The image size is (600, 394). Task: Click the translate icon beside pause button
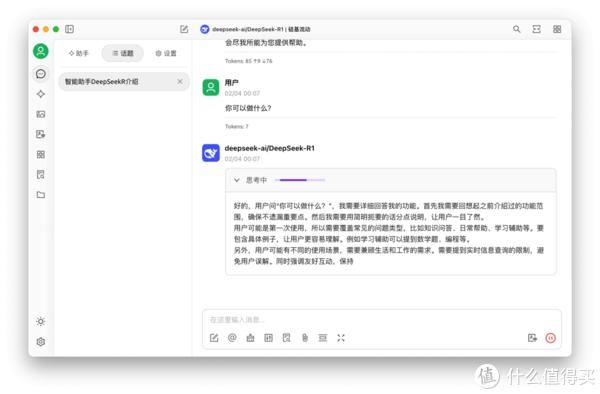coord(532,338)
